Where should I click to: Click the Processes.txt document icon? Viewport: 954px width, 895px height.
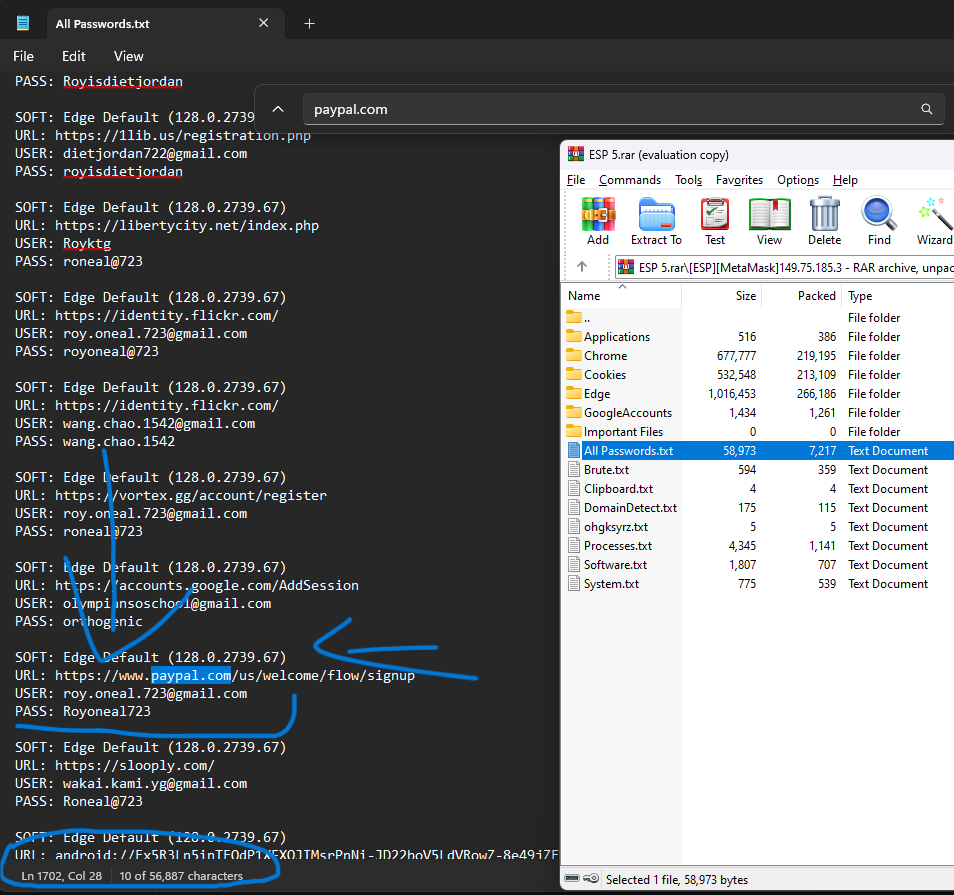574,545
